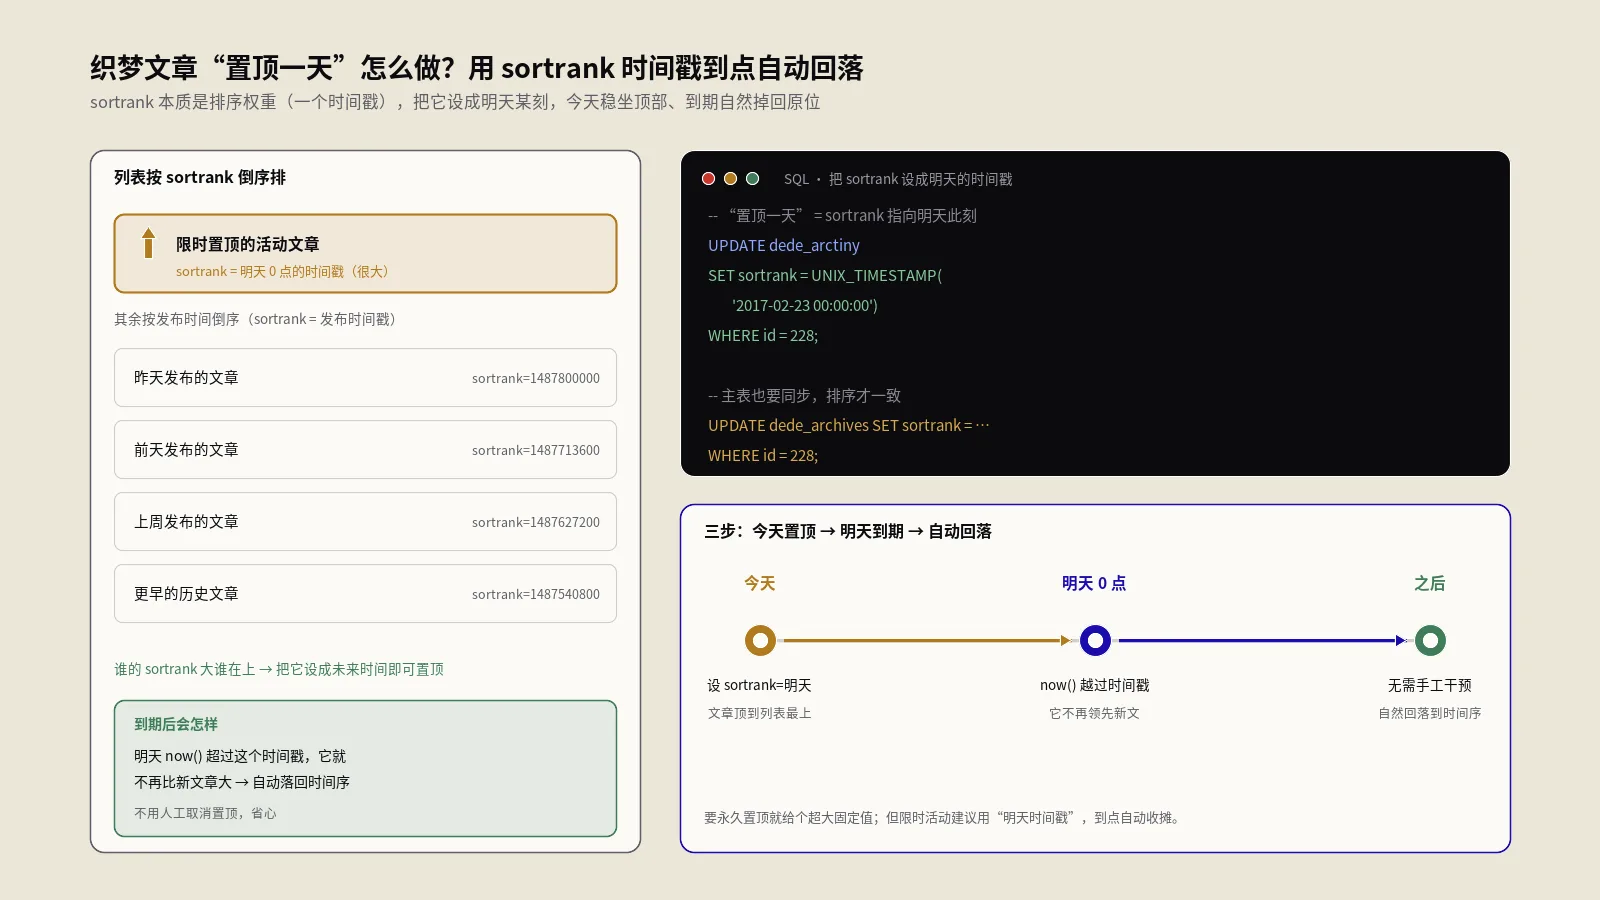
Task: Click the date string '2017-02-23 00:00:00'
Action: tap(805, 305)
